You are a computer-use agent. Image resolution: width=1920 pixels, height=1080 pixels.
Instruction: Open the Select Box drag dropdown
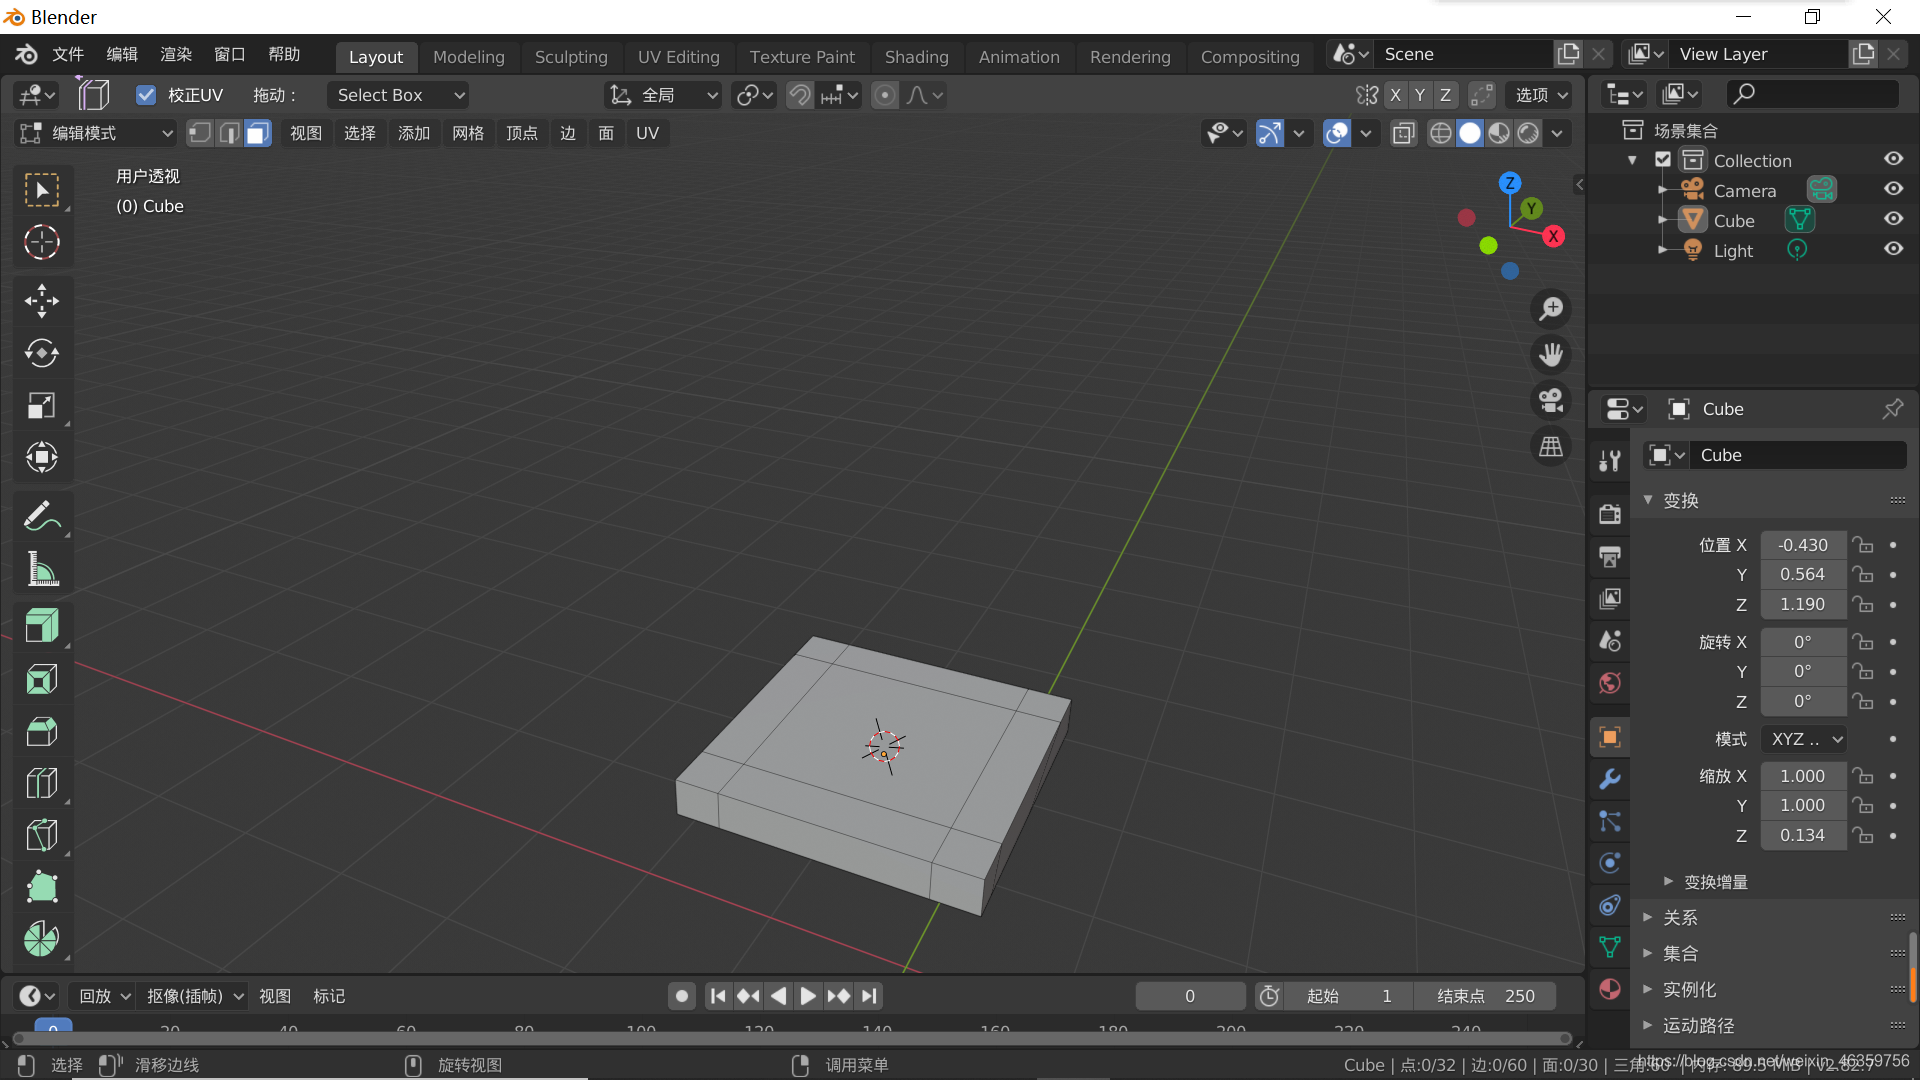tap(398, 95)
